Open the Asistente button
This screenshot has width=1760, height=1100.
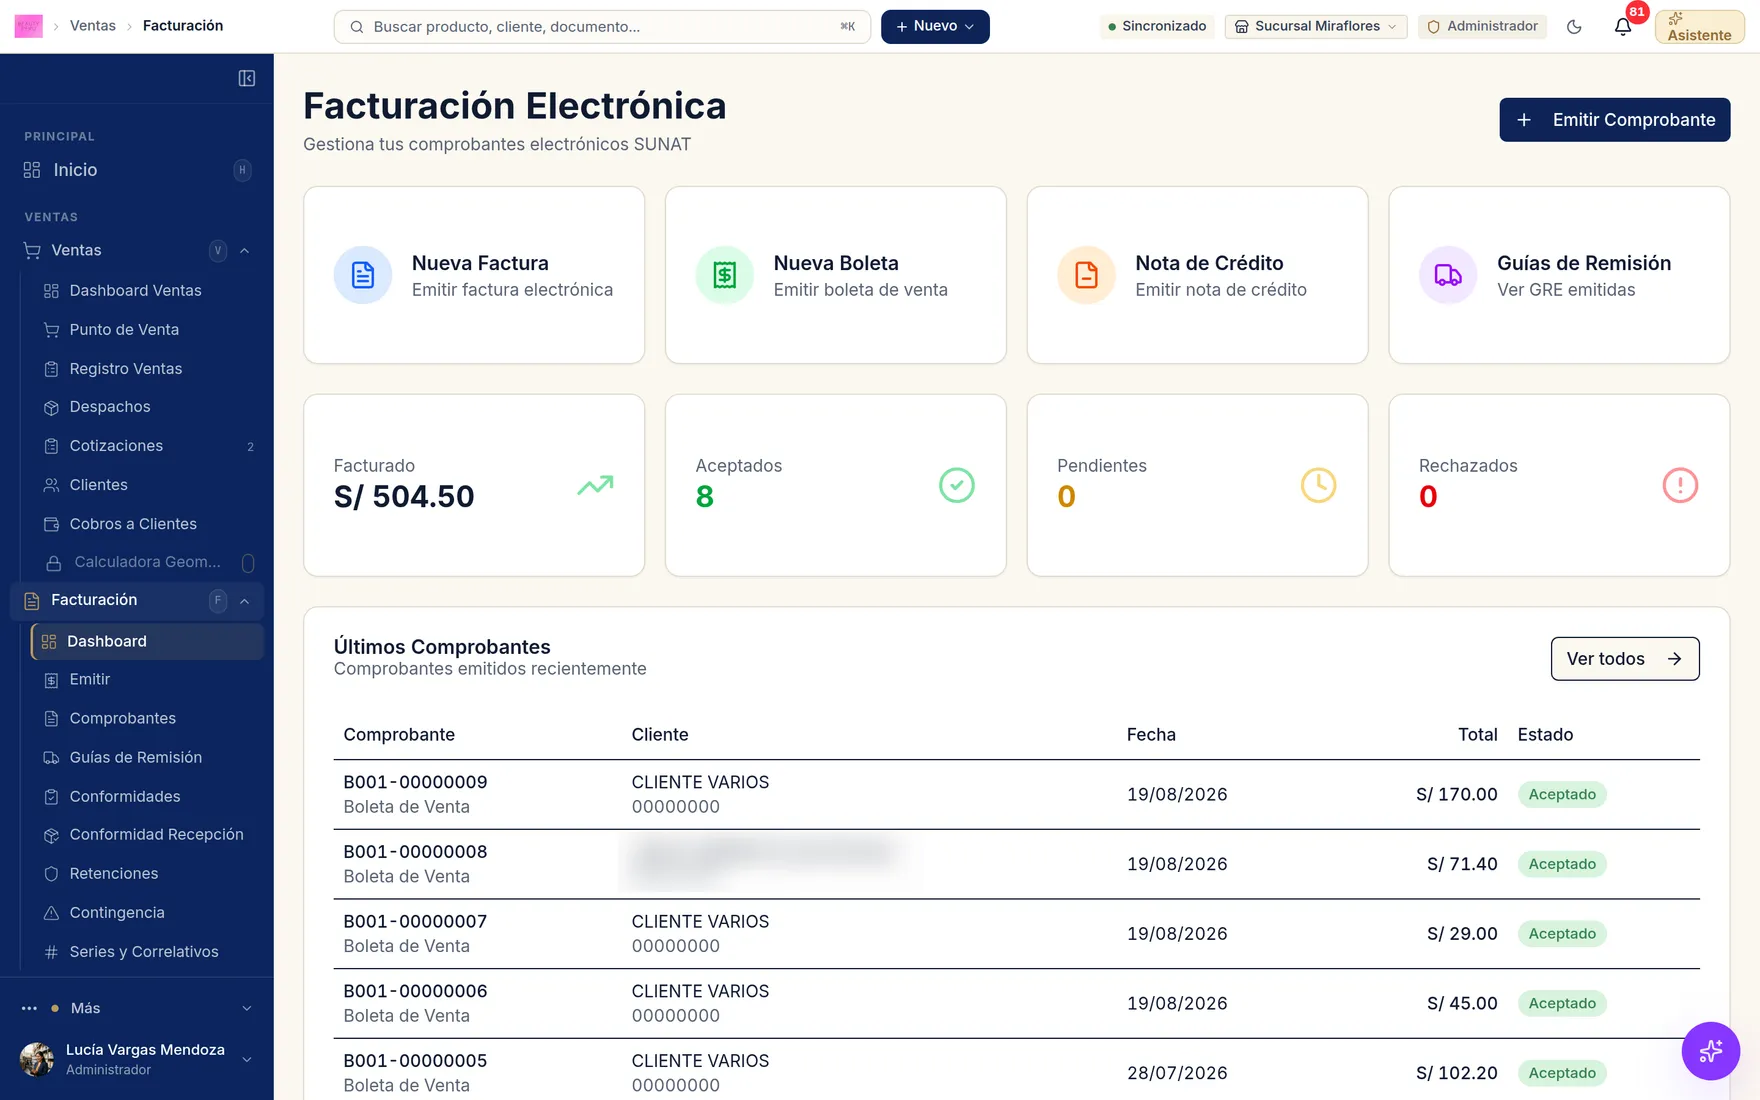pyautogui.click(x=1700, y=27)
